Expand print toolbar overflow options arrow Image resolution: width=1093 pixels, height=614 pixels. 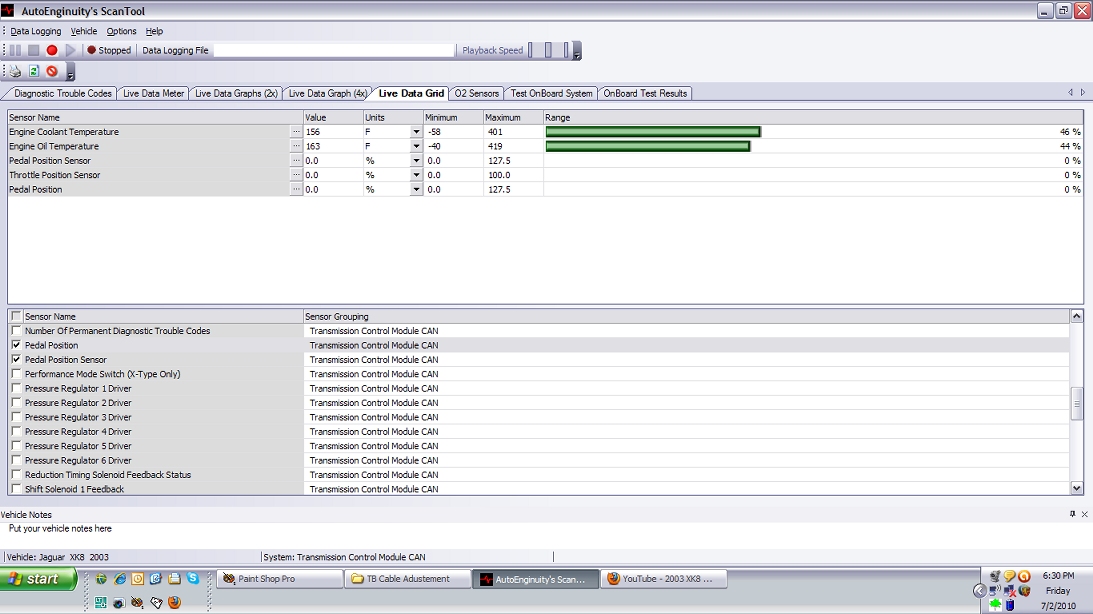point(70,72)
